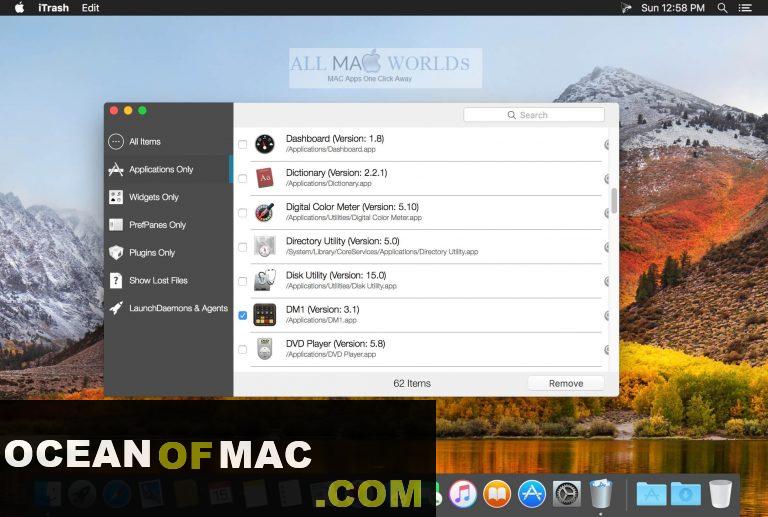Click the Disk Utility app icon

tap(264, 281)
